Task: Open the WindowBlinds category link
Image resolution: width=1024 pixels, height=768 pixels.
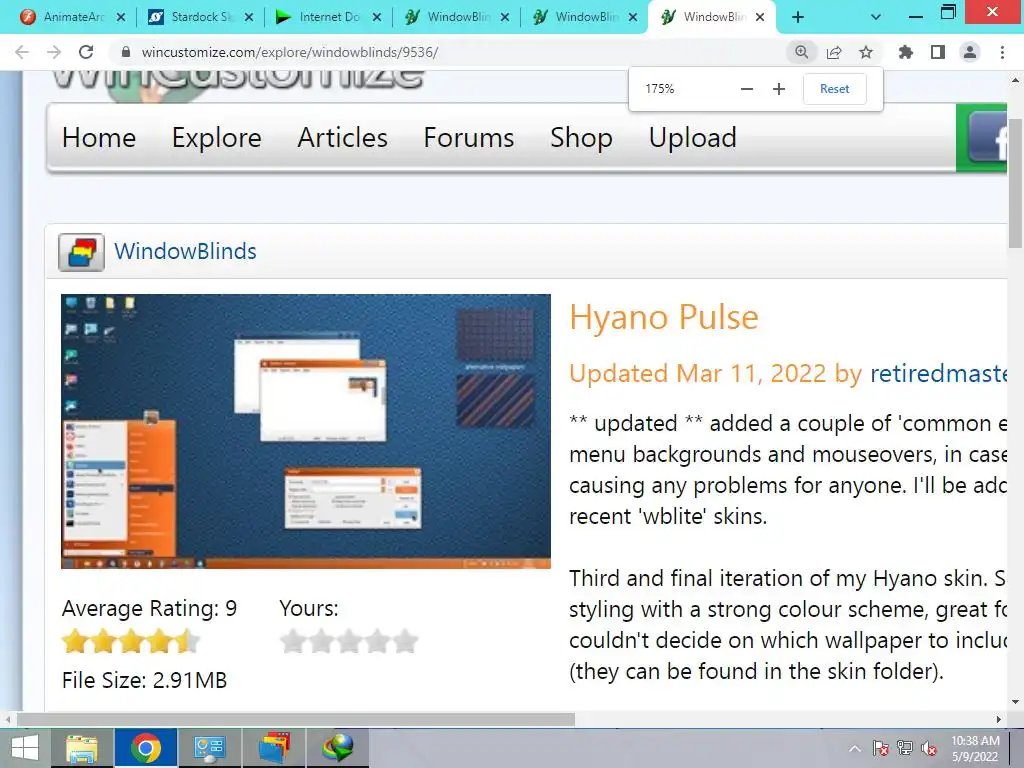Action: point(185,251)
